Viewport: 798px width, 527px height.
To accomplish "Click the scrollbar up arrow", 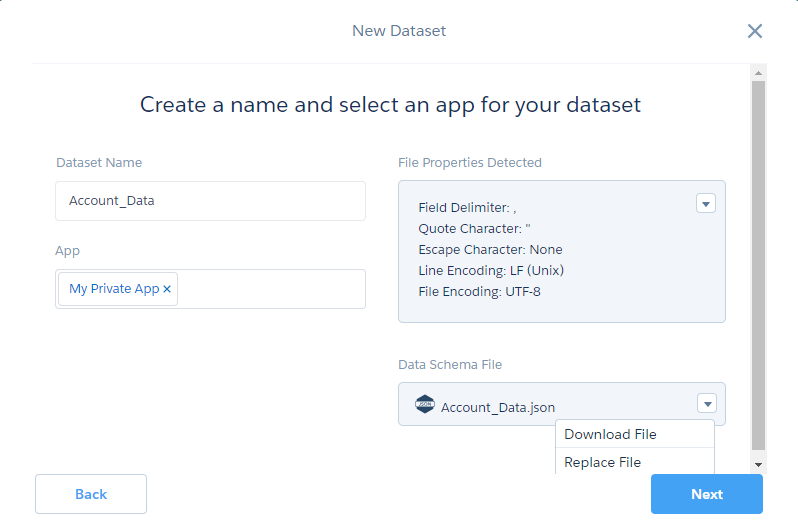I will coord(758,73).
